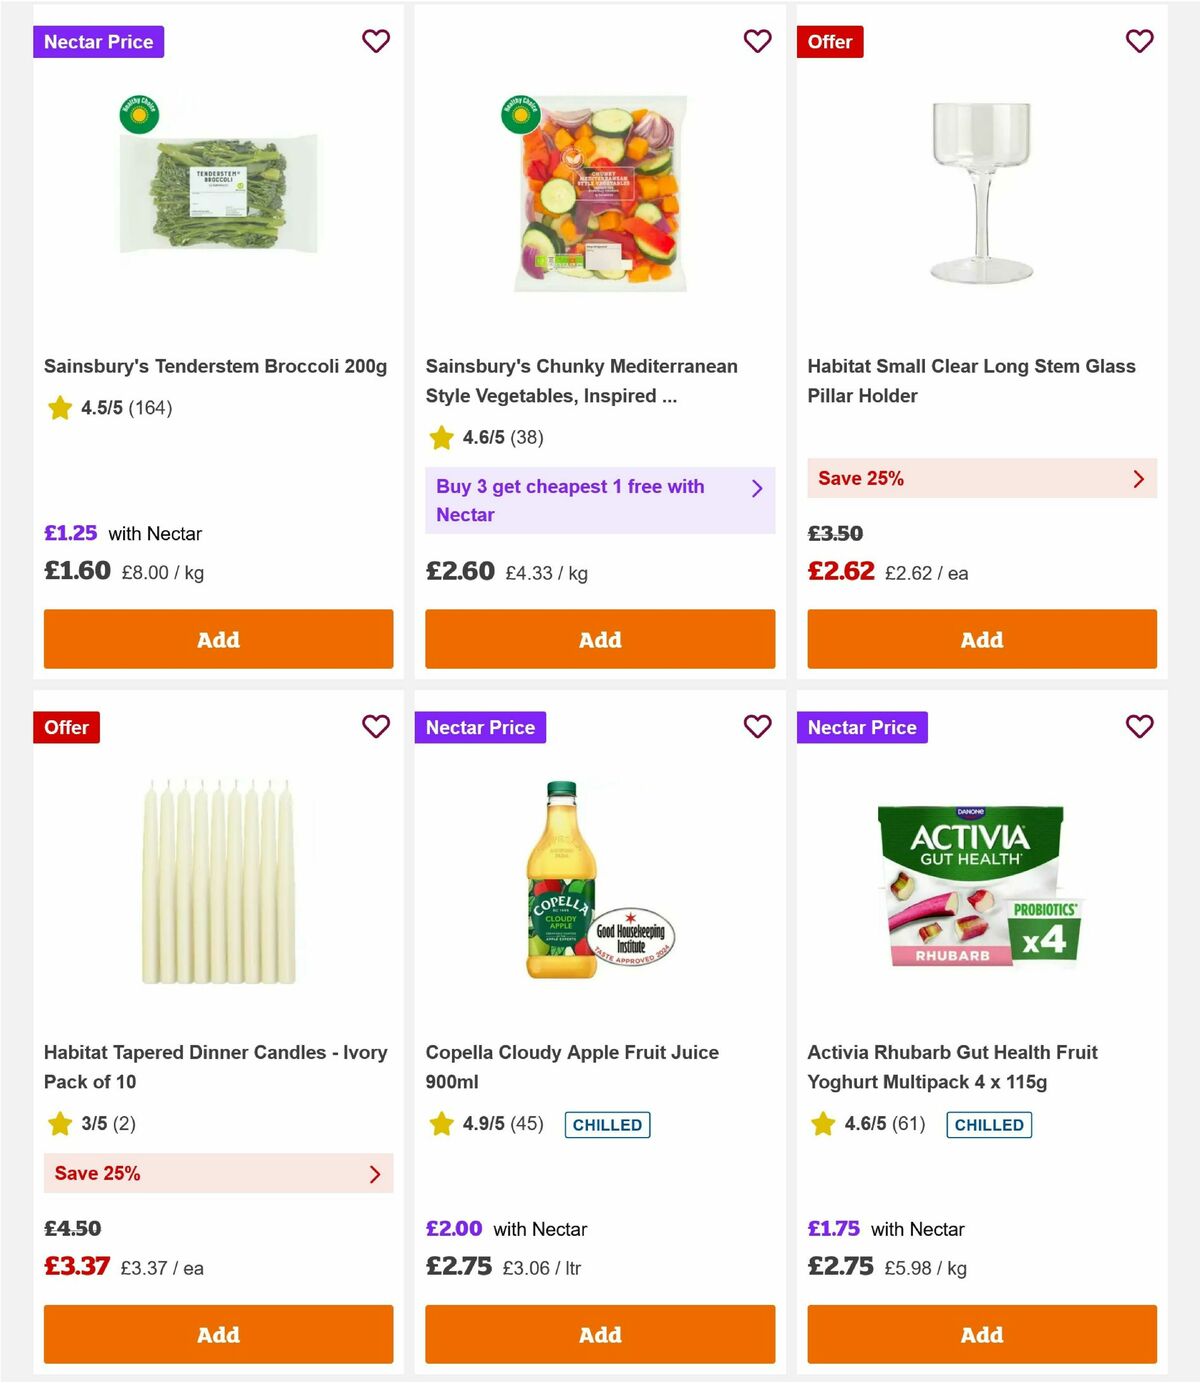1200x1383 pixels.
Task: Expand the Save 25% offer on Dinner Candles
Action: [218, 1173]
